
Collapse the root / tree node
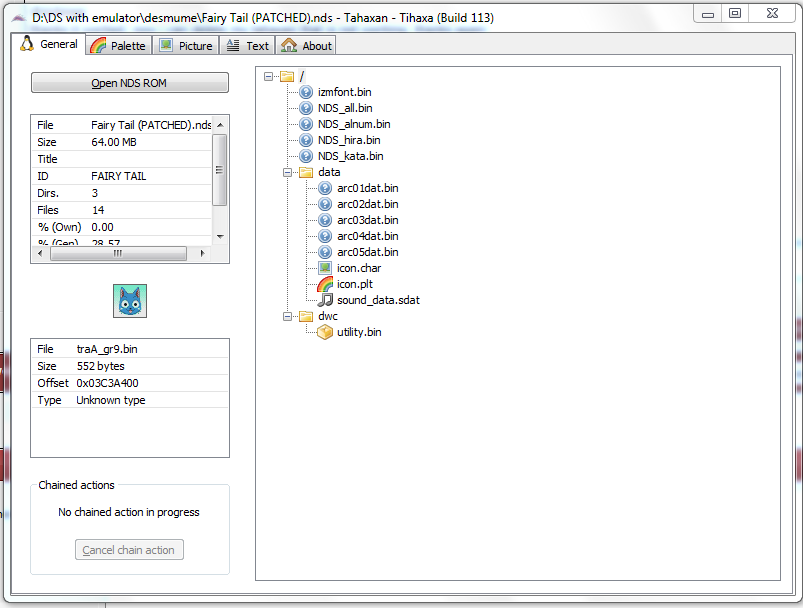click(268, 76)
